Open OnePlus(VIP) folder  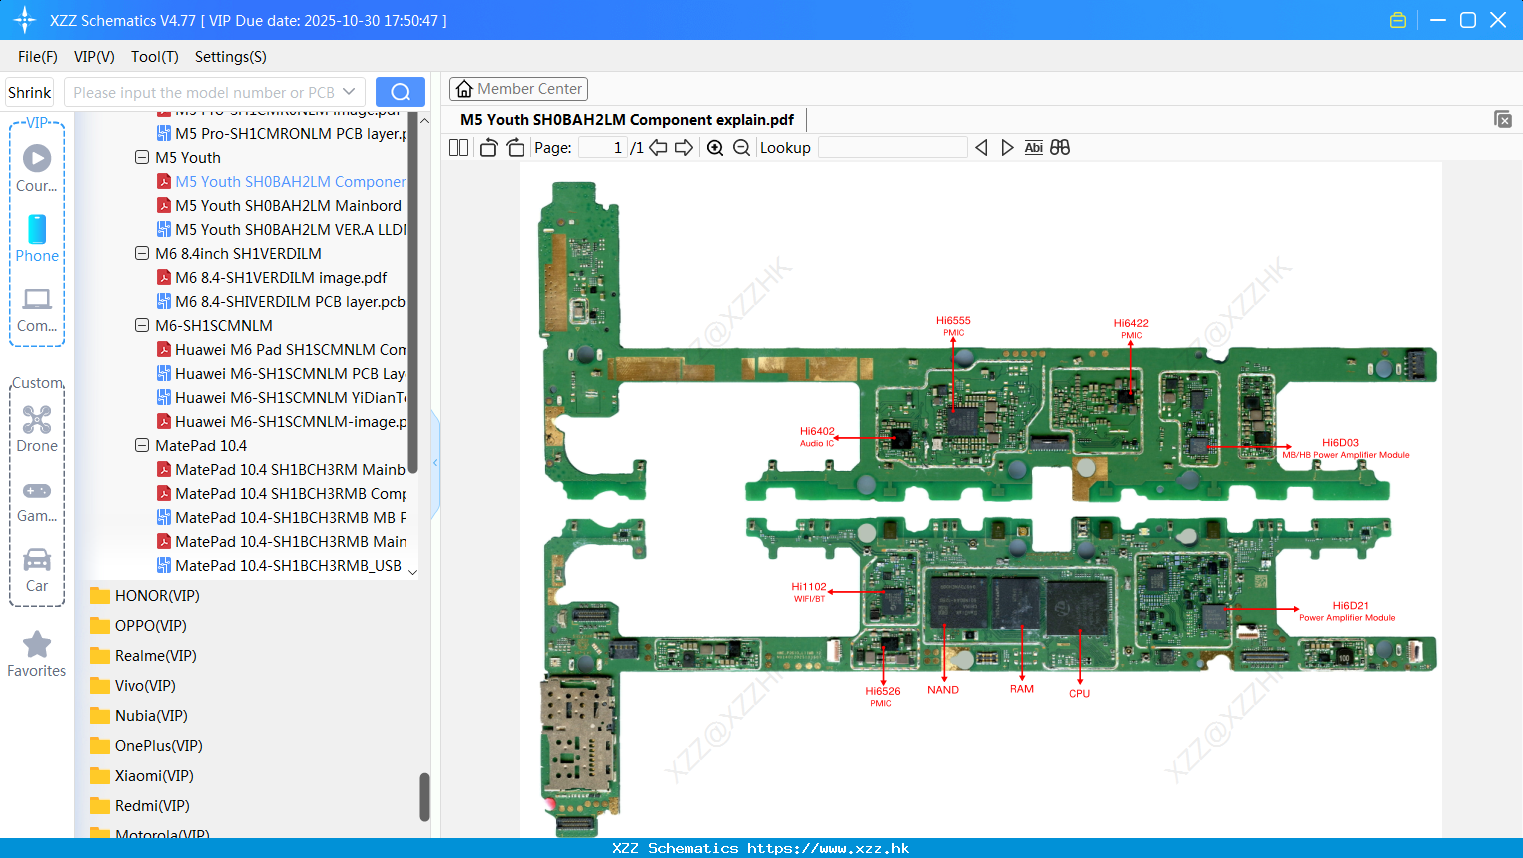[146, 745]
